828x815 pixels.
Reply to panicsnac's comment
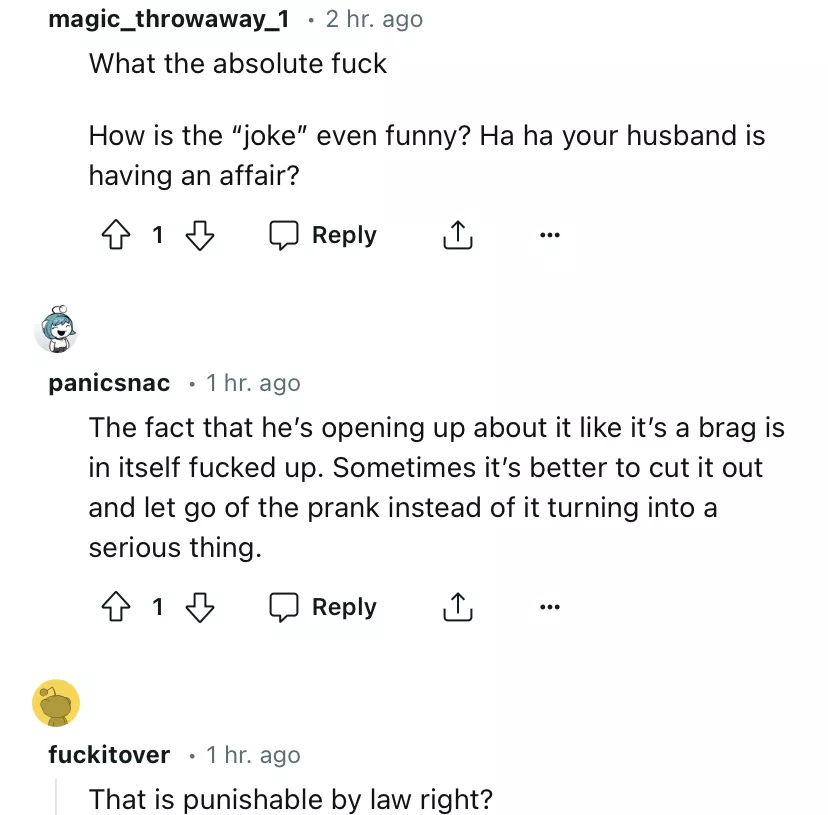click(x=323, y=607)
